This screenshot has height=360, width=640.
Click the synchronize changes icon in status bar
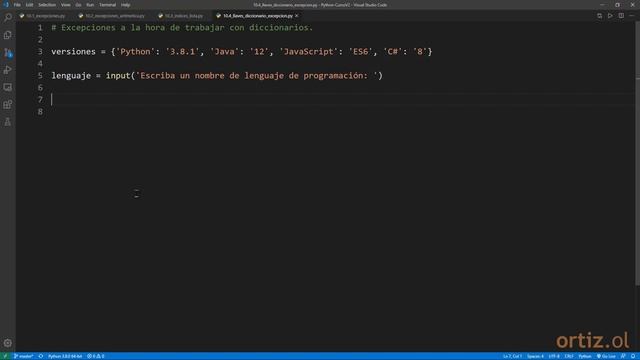click(x=41, y=356)
